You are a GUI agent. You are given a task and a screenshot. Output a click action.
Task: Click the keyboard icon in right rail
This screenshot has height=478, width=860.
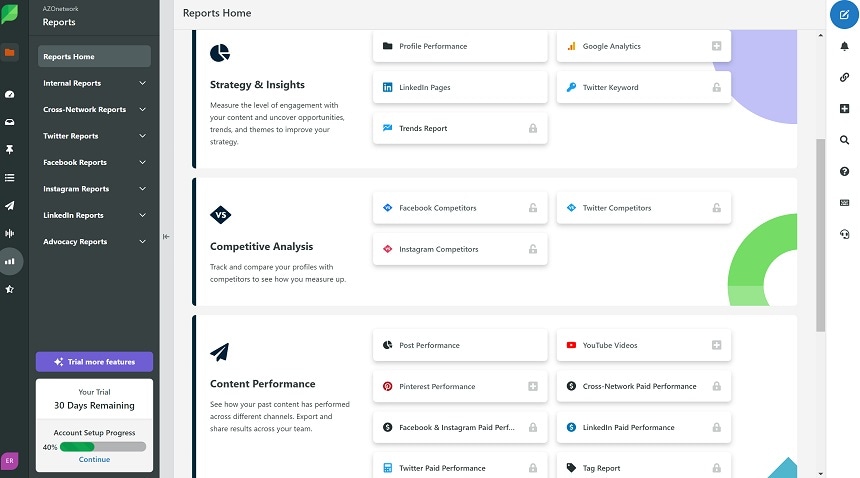click(844, 203)
